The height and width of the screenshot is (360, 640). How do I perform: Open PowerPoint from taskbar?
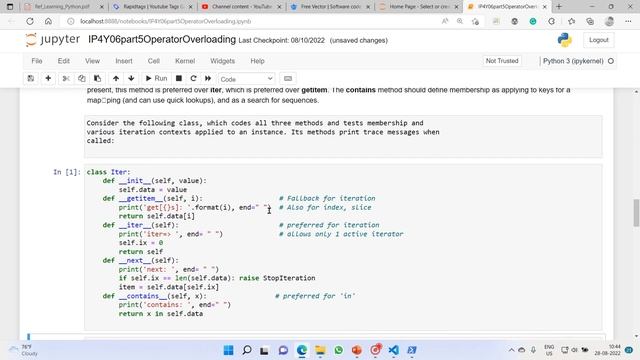357,350
